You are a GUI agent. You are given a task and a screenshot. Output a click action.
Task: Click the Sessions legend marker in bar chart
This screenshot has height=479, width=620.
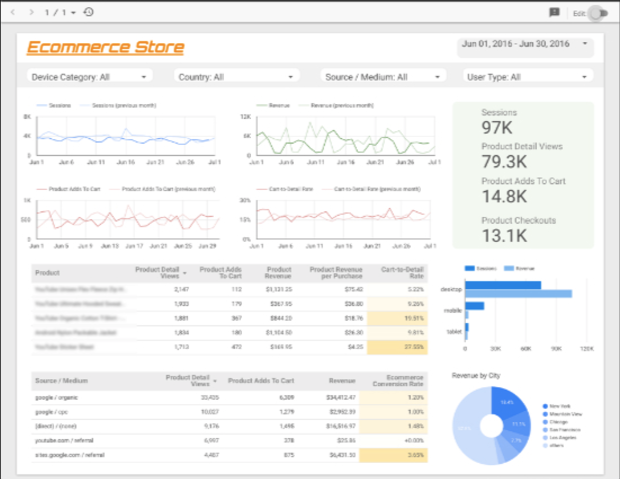pyautogui.click(x=470, y=269)
